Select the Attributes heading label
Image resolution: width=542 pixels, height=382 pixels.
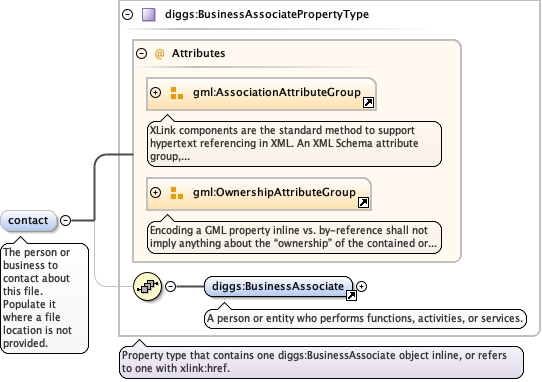[x=198, y=53]
